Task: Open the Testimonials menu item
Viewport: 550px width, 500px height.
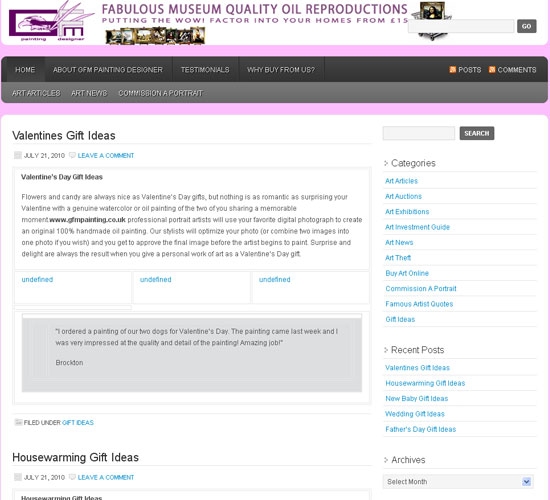Action: (x=205, y=69)
